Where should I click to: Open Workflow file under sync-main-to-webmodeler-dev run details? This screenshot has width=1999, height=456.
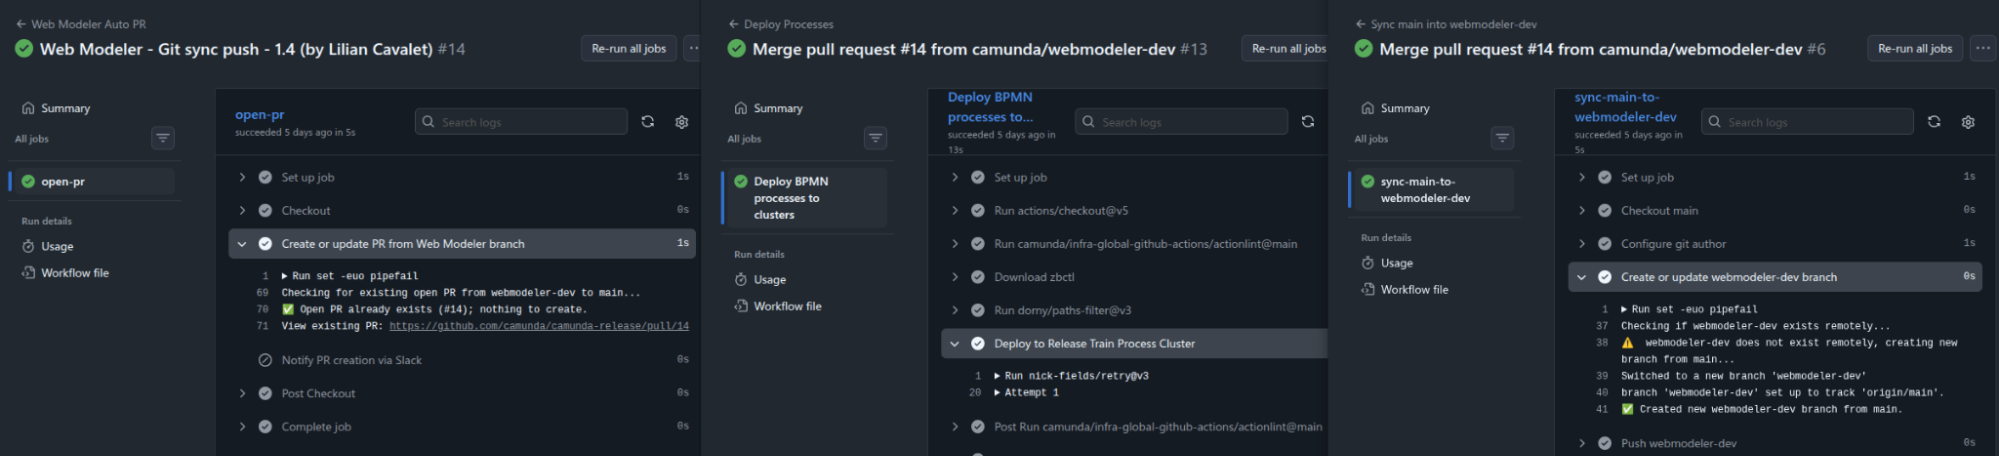1413,290
